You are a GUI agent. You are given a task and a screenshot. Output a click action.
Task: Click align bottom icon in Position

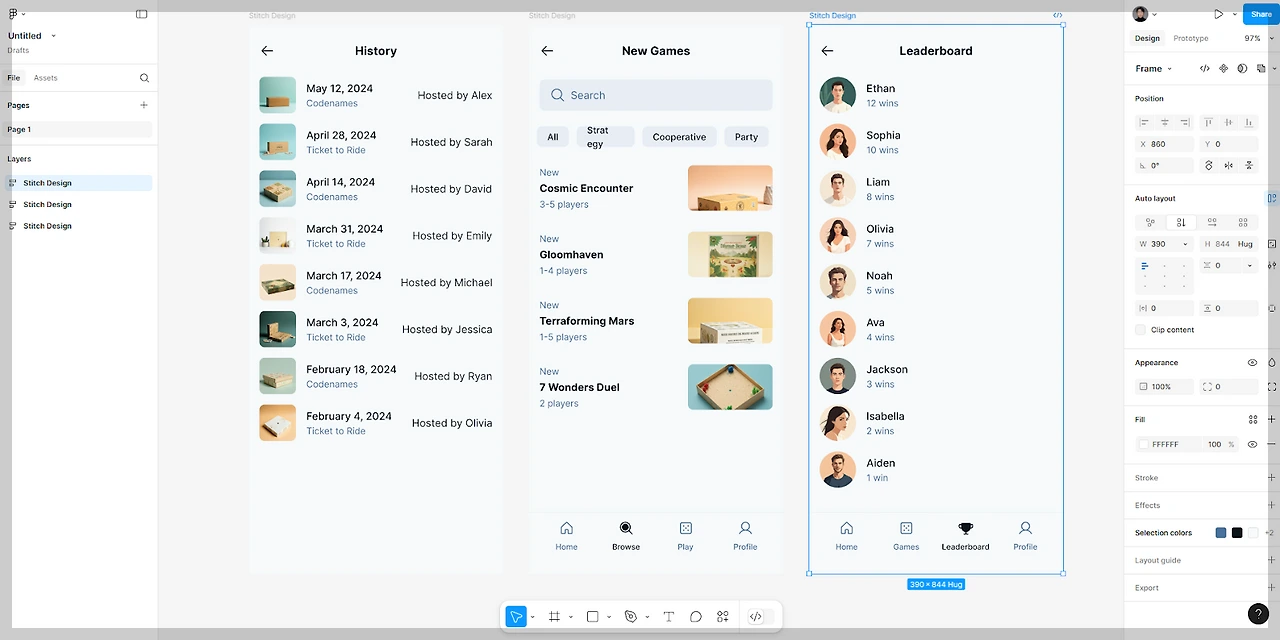click(x=1249, y=122)
